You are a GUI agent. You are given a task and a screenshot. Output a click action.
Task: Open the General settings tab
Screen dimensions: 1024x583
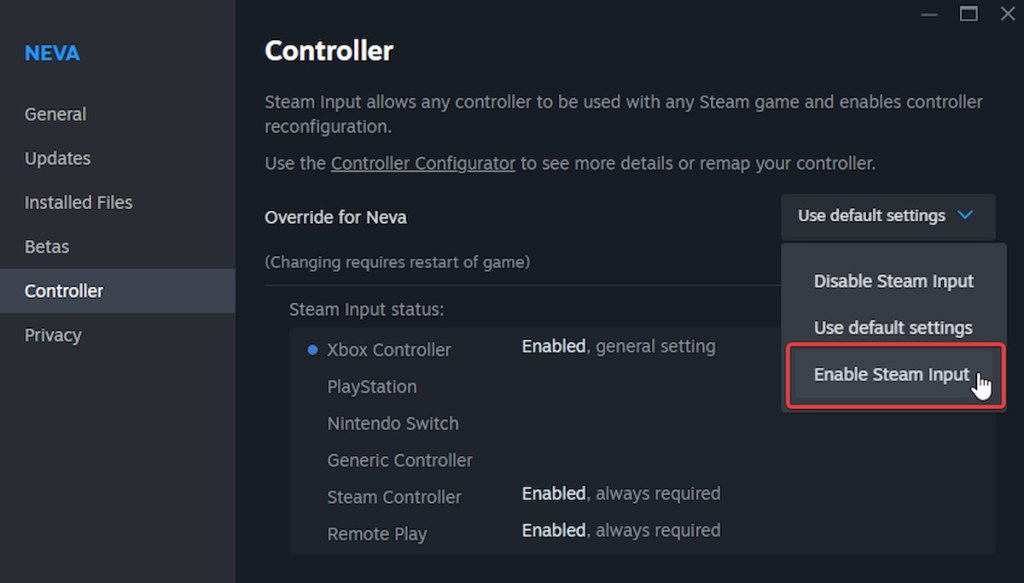[55, 114]
